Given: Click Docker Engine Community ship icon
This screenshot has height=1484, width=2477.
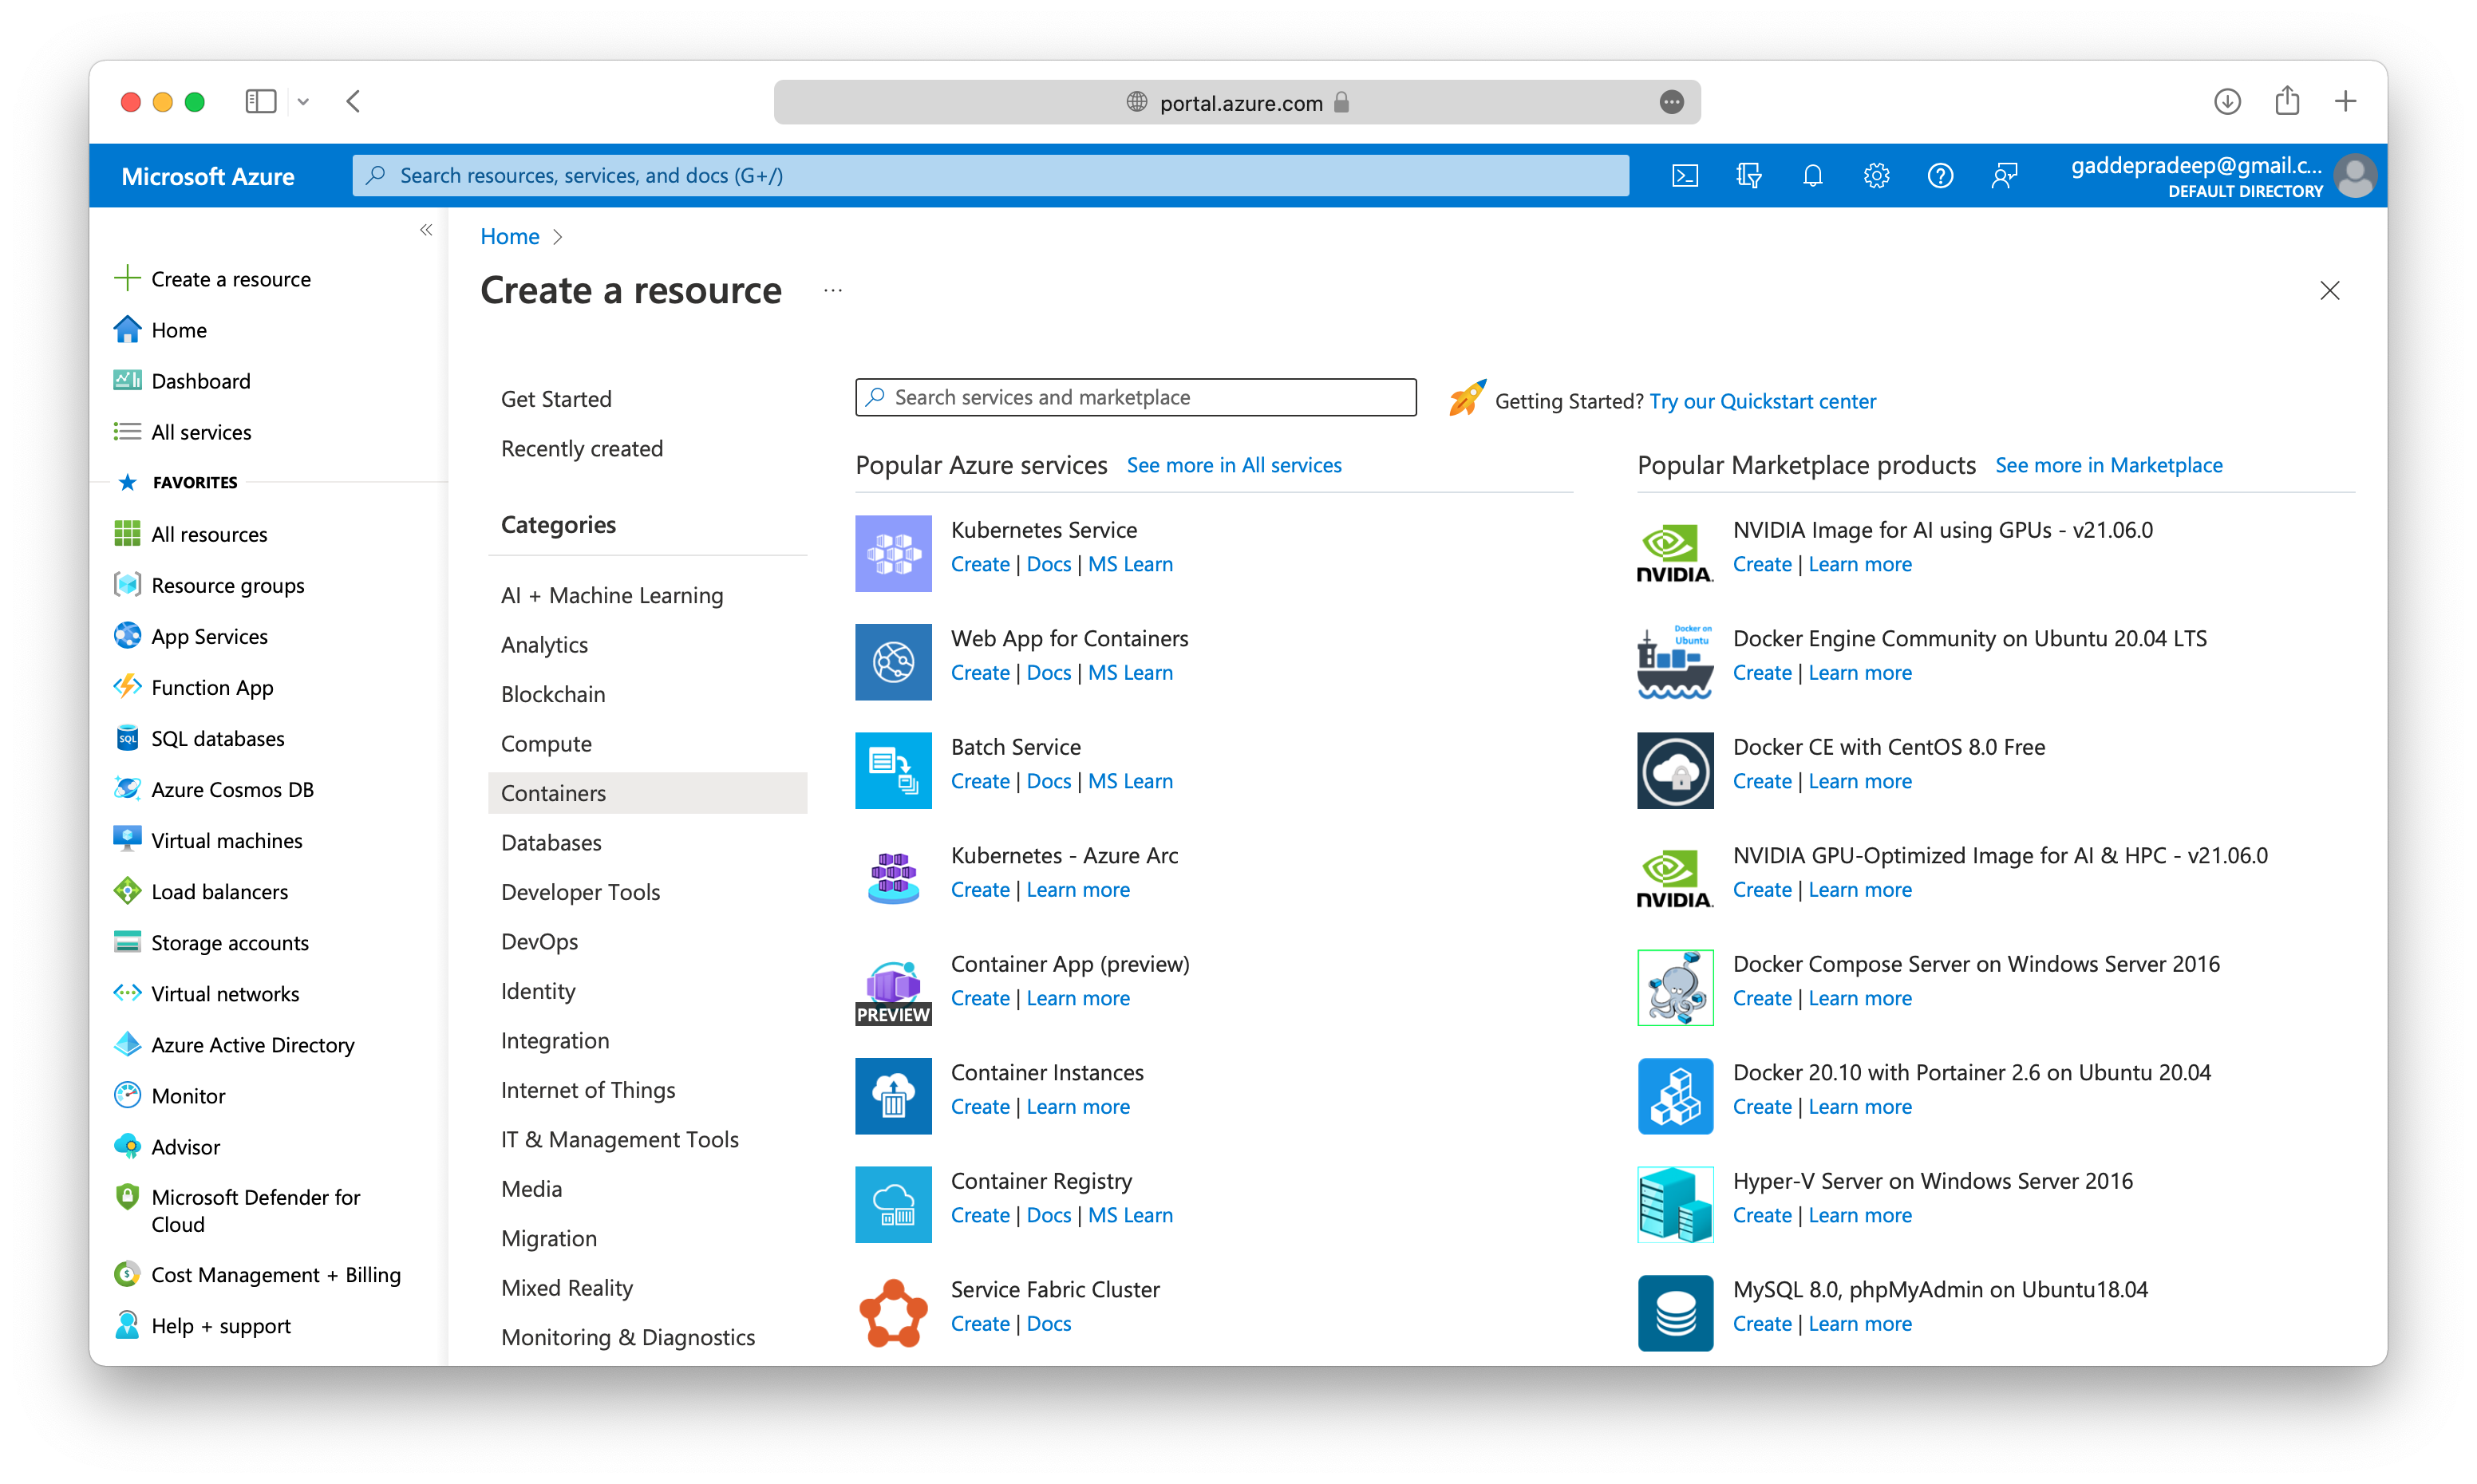Looking at the screenshot, I should 1675,662.
